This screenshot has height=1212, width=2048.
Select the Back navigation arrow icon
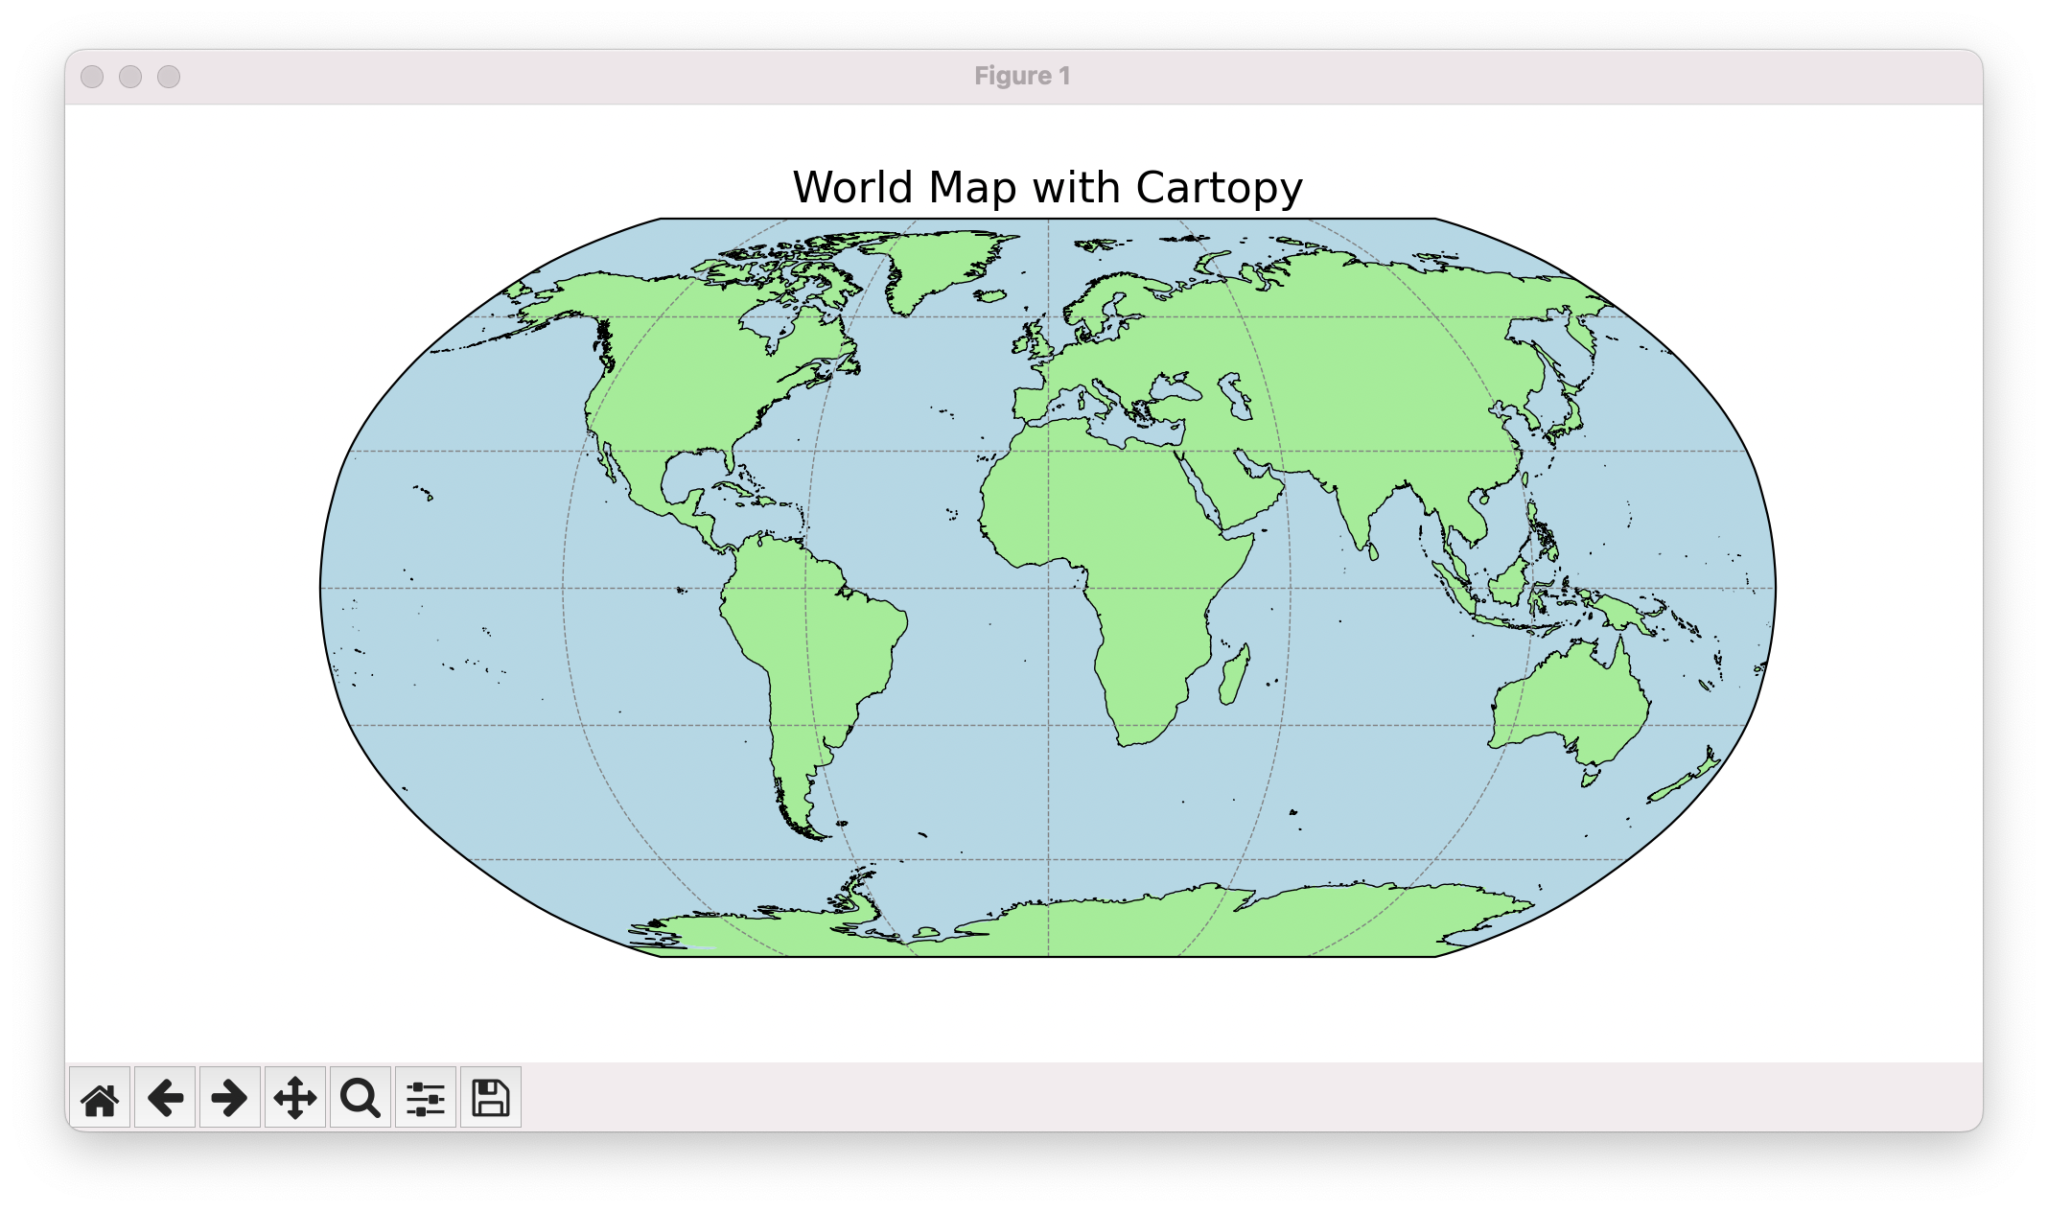point(166,1097)
